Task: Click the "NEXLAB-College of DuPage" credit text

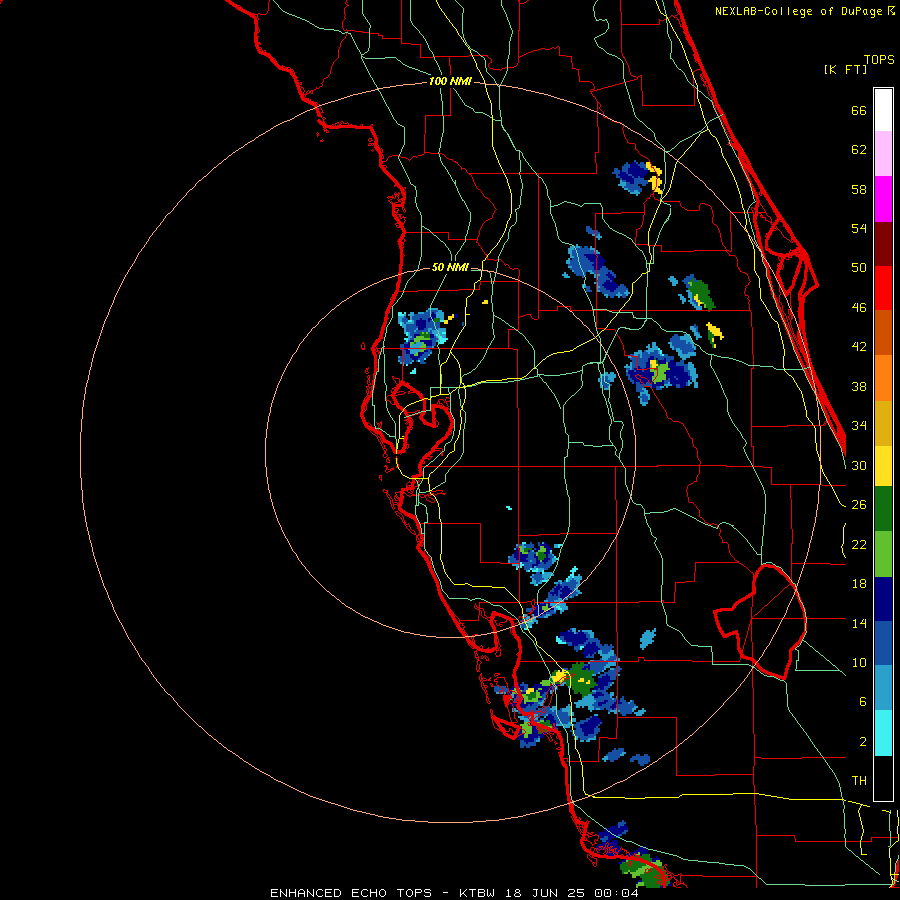Action: tap(800, 11)
